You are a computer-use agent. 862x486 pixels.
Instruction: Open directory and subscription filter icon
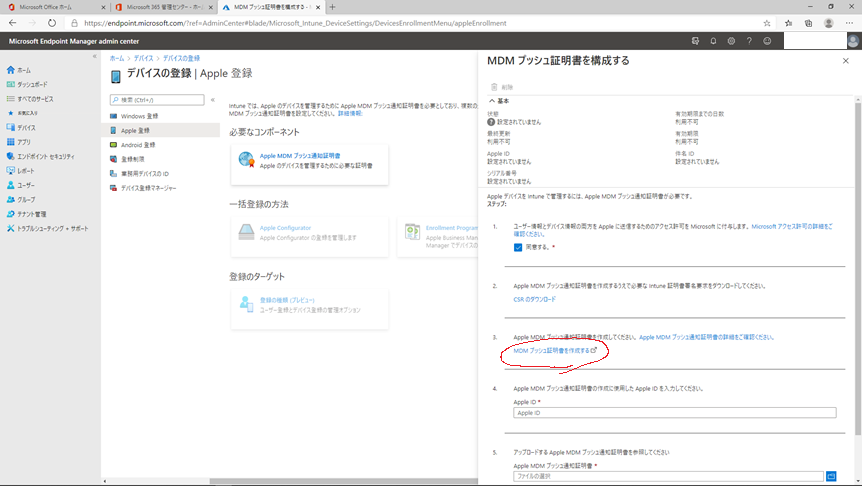[x=695, y=41]
